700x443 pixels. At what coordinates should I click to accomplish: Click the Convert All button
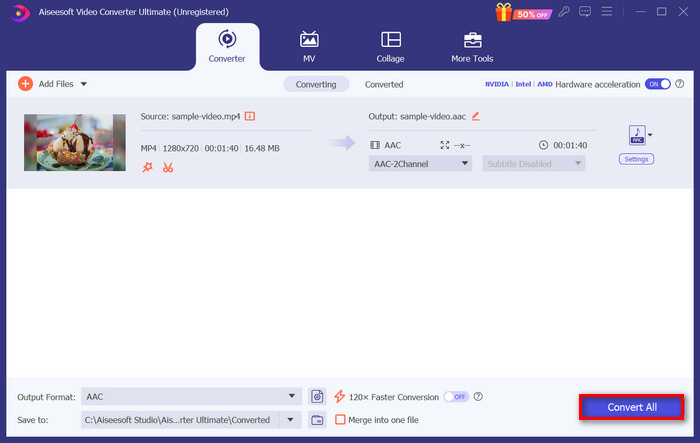pyautogui.click(x=632, y=407)
